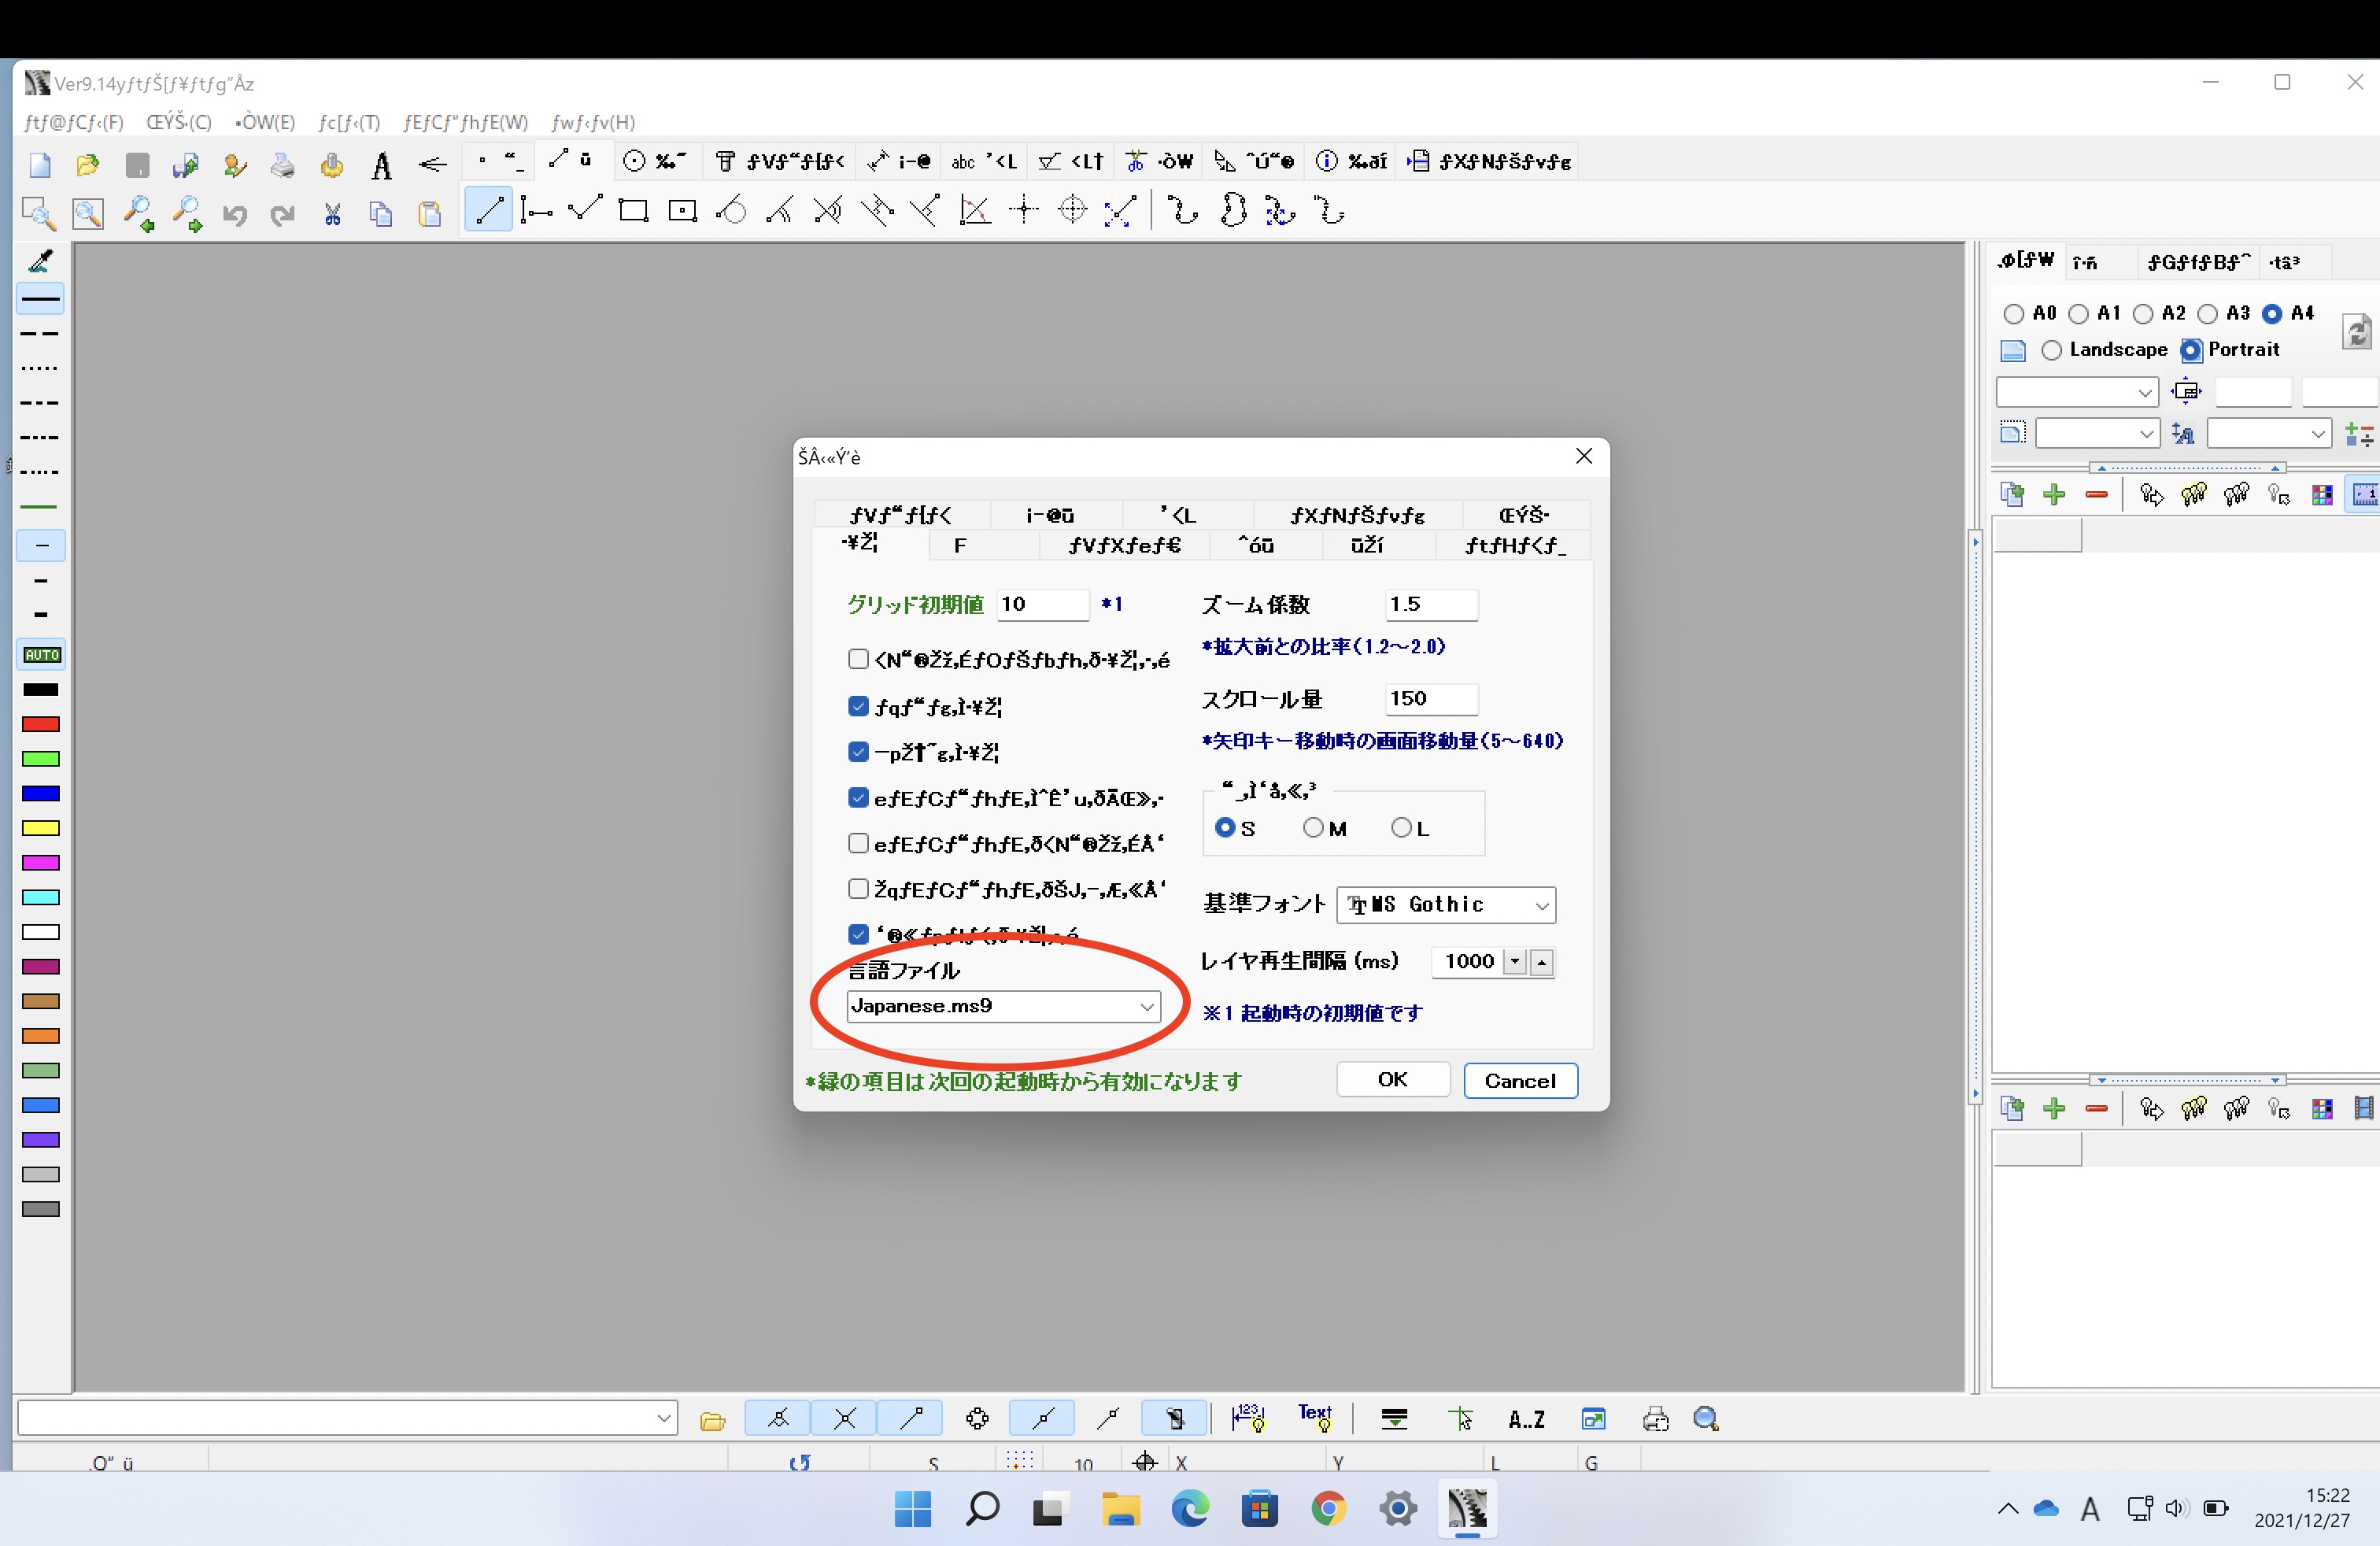The width and height of the screenshot is (2380, 1546).
Task: Decrease the layer playback interval spinner
Action: (x=1515, y=962)
